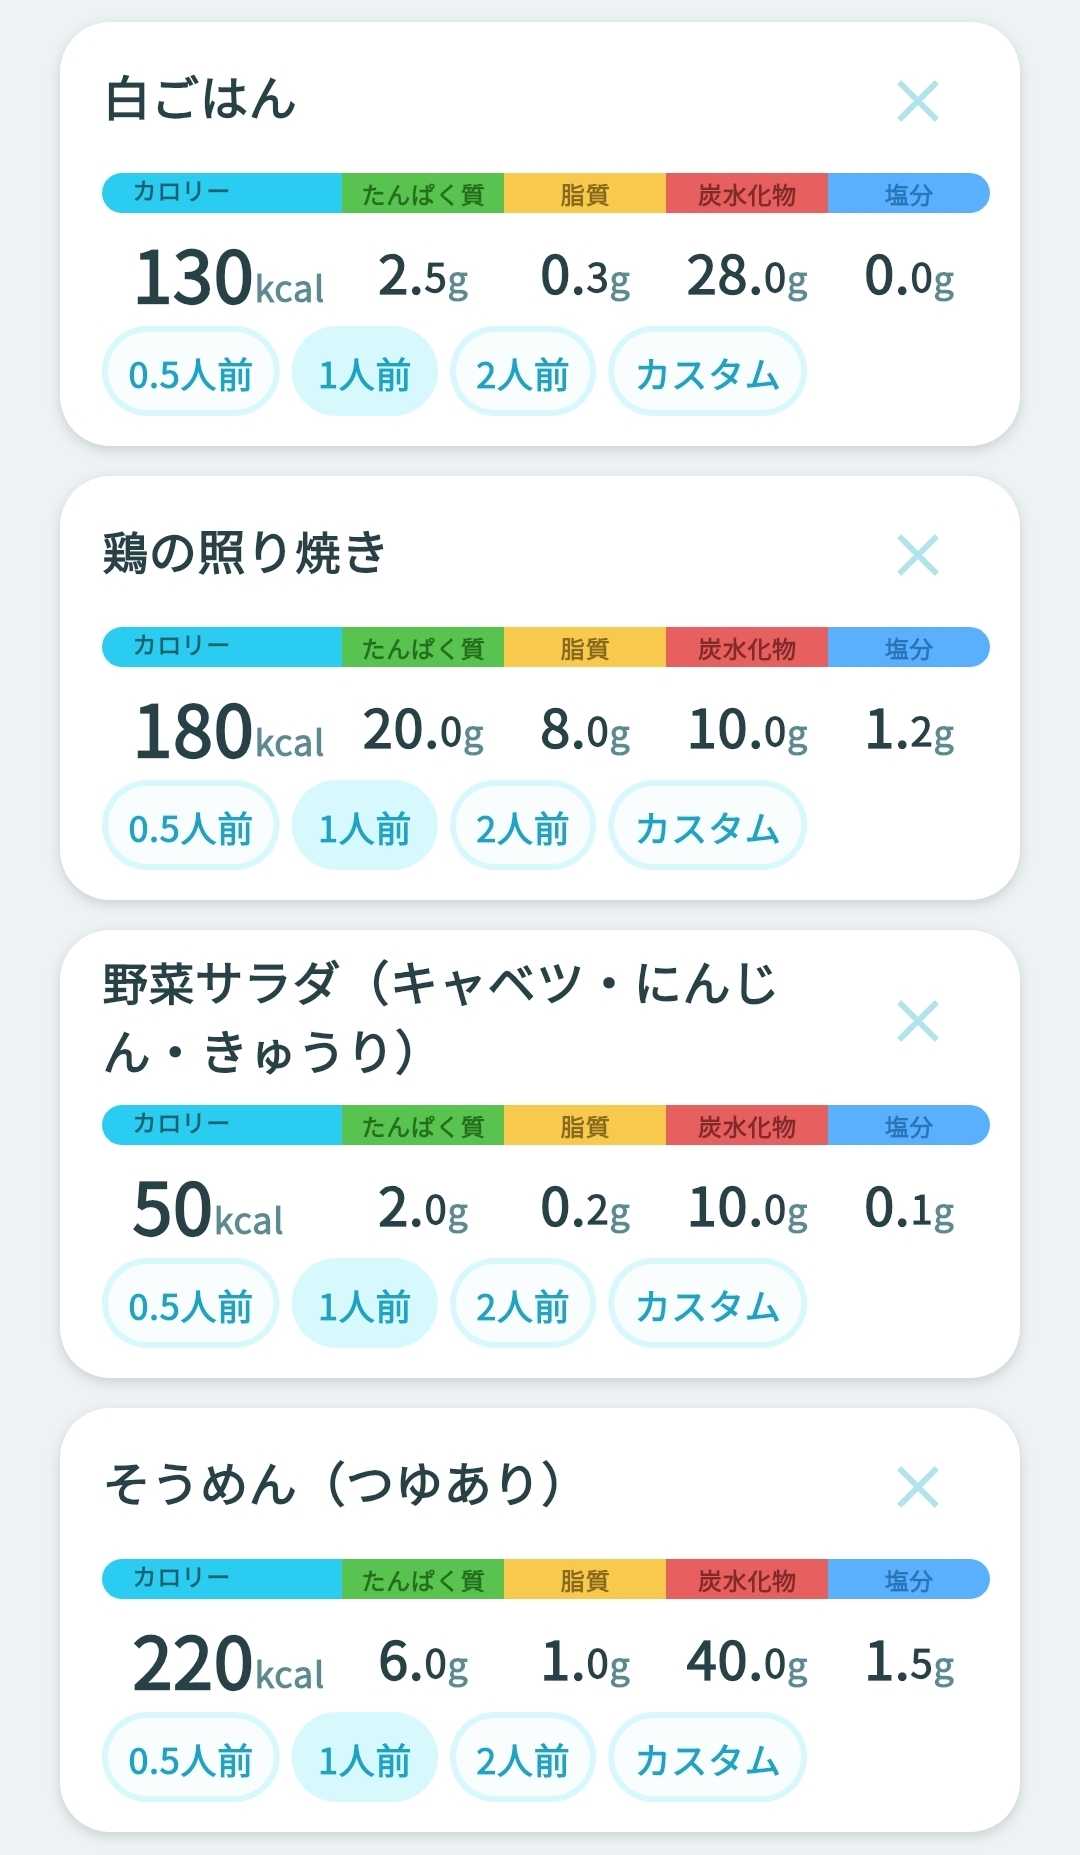Open カスタム portion for 野菜サラダ
Image resolution: width=1080 pixels, height=1855 pixels.
tap(707, 1304)
